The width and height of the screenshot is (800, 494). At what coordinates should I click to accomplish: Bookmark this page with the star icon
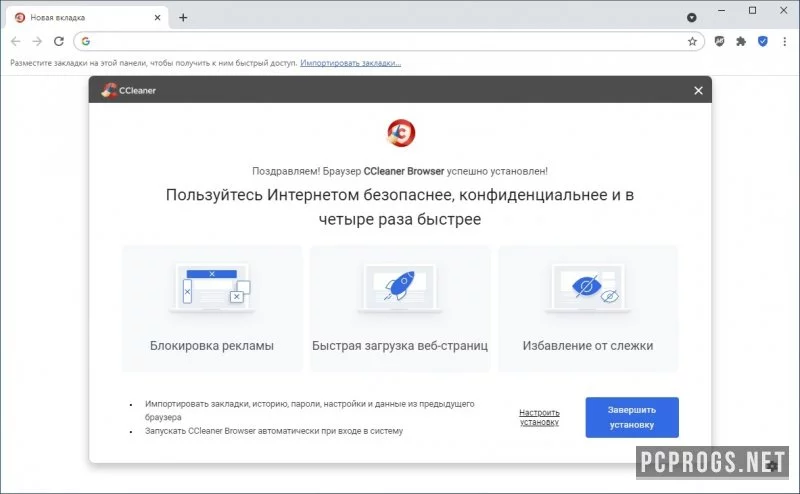(692, 41)
